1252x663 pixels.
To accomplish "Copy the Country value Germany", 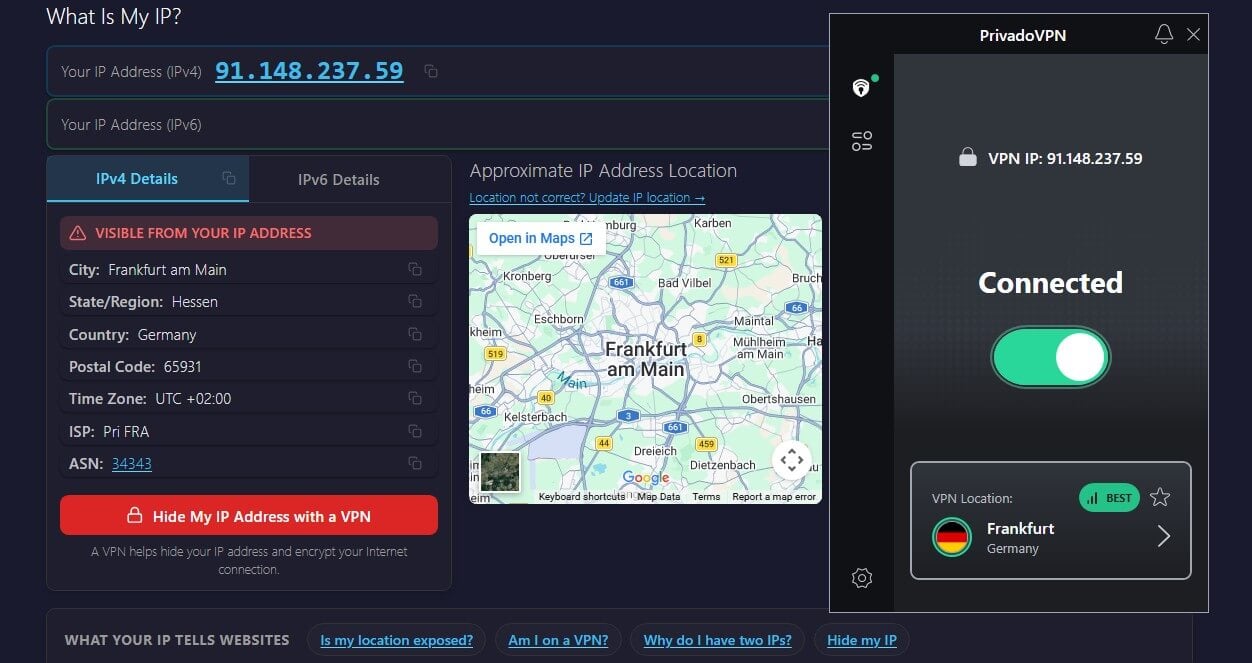I will click(x=414, y=334).
